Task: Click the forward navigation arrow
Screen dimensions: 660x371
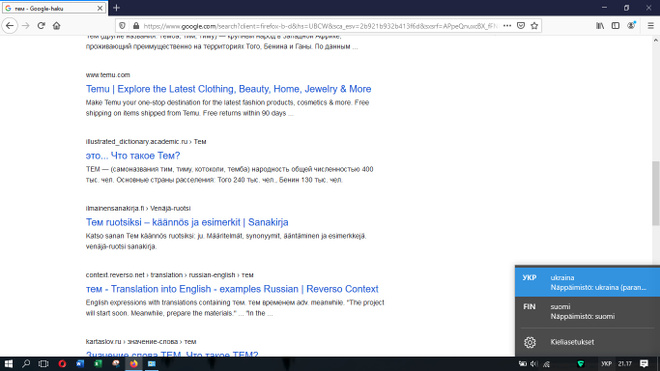Action: (26, 26)
